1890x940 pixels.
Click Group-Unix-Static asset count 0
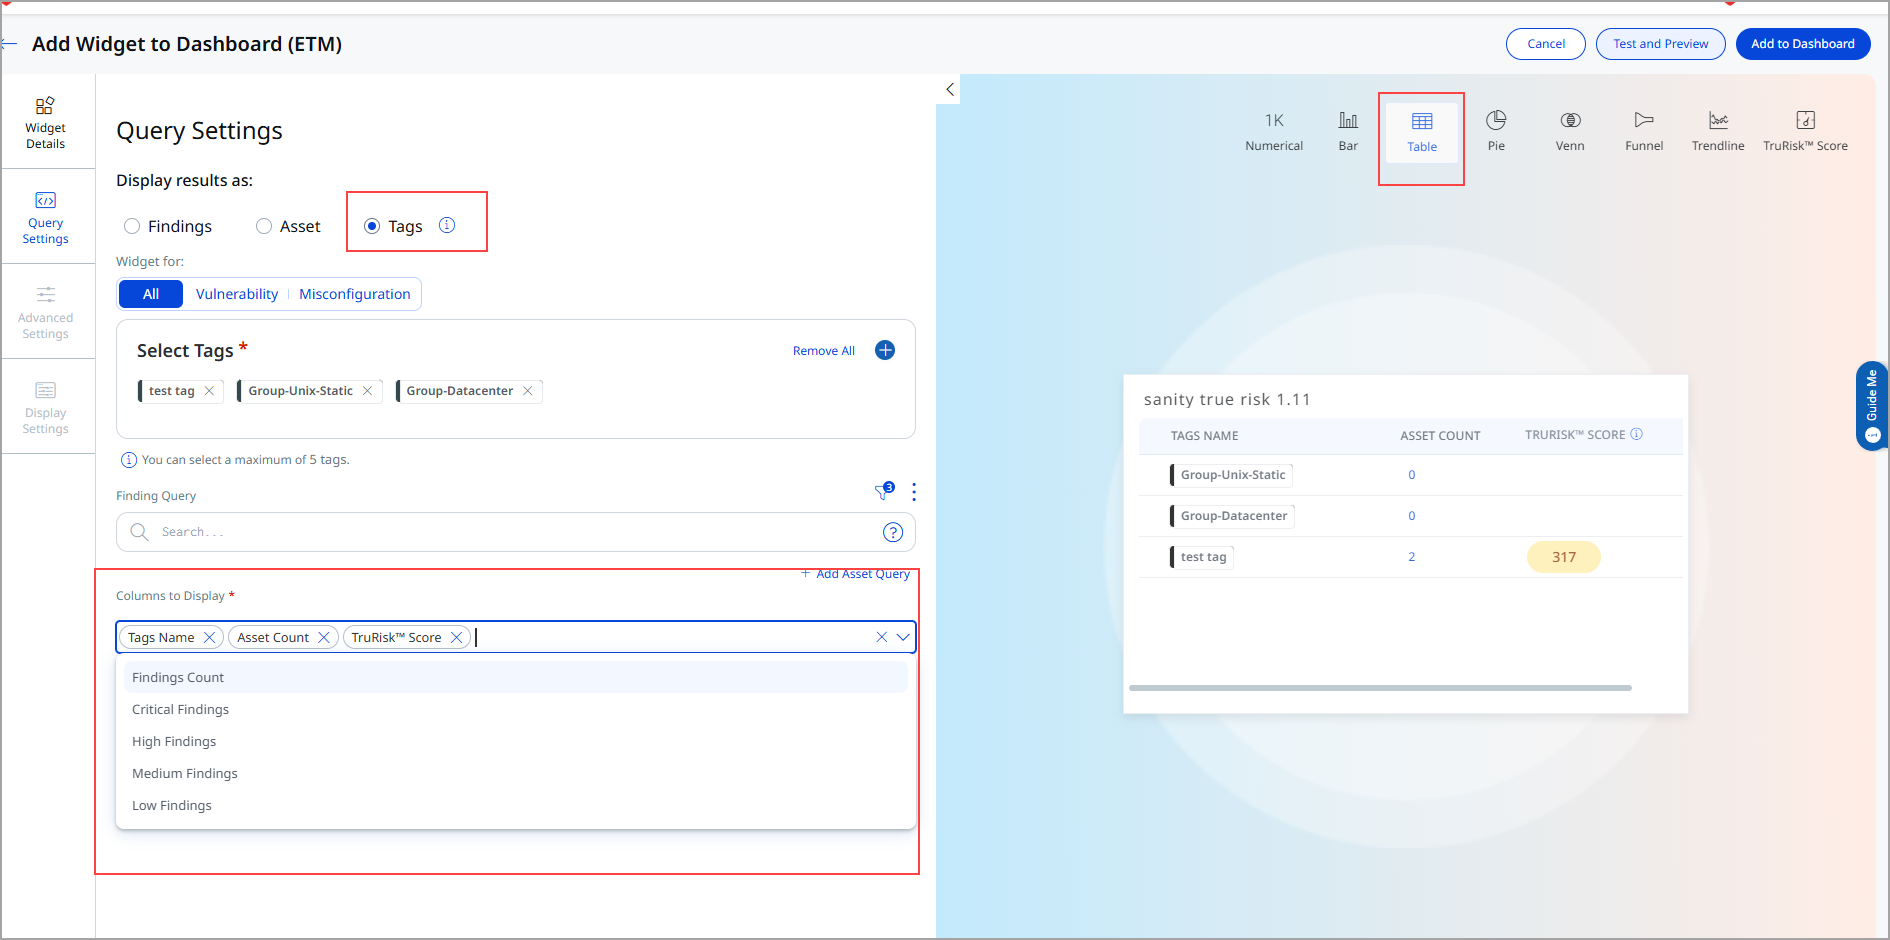(1412, 475)
